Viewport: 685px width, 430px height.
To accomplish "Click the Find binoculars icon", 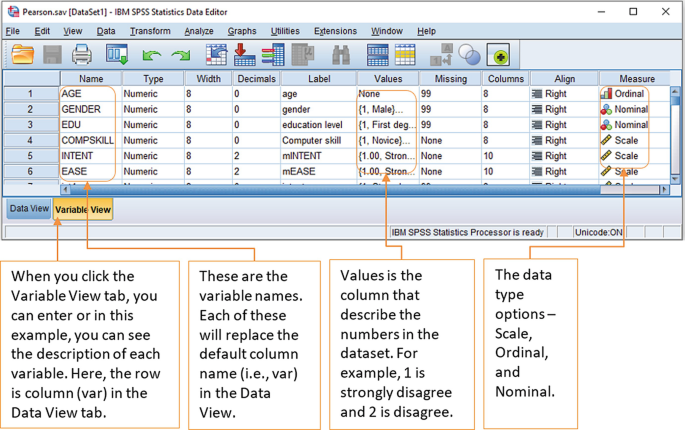I will [341, 54].
